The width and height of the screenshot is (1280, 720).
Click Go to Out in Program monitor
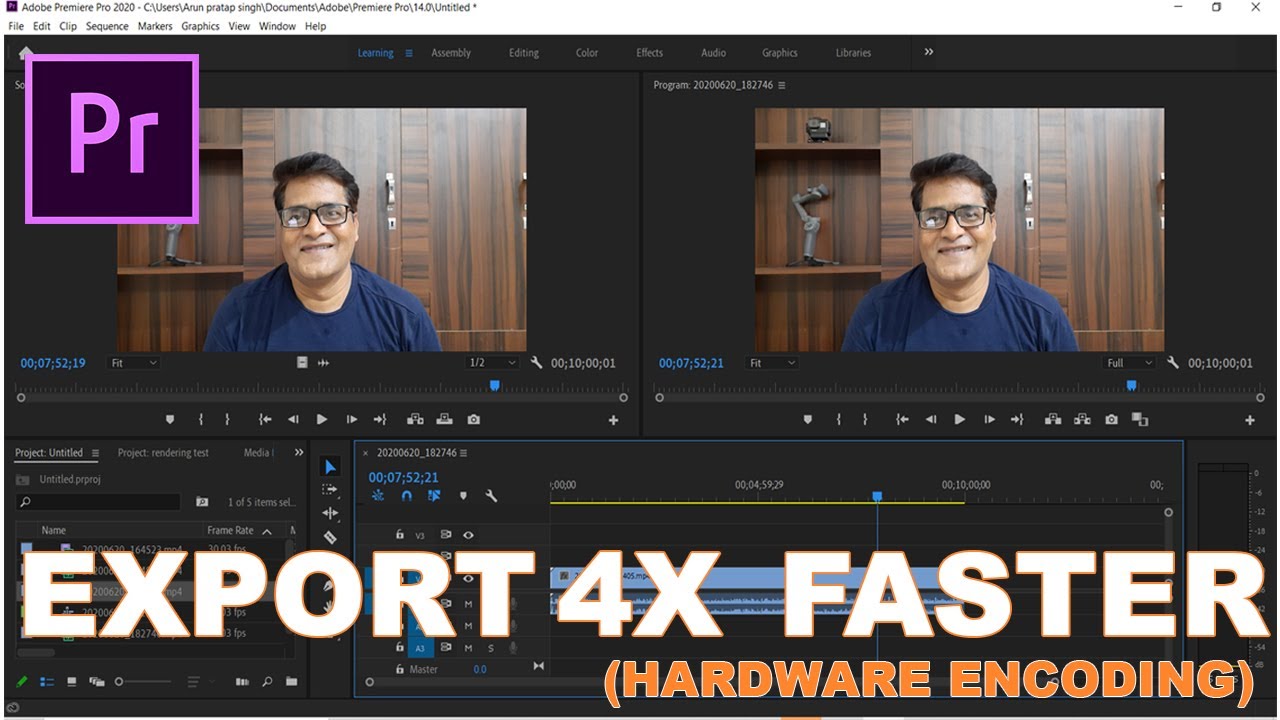pyautogui.click(x=1017, y=420)
